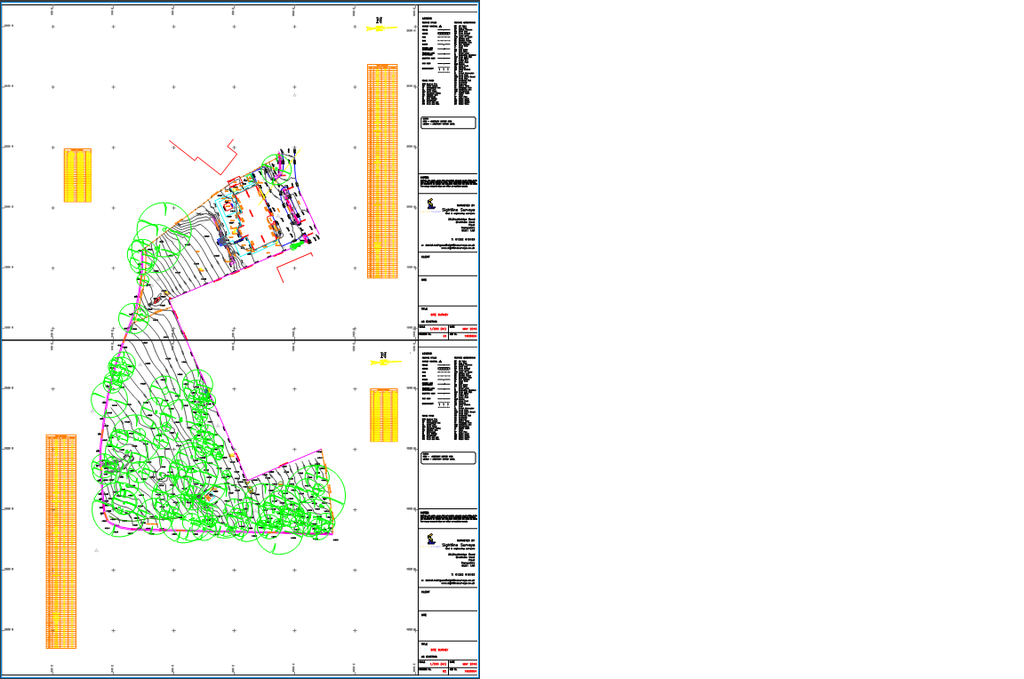Click the north arrow on the upper sheet
Screen dimensions: 1024x679
coord(381,24)
